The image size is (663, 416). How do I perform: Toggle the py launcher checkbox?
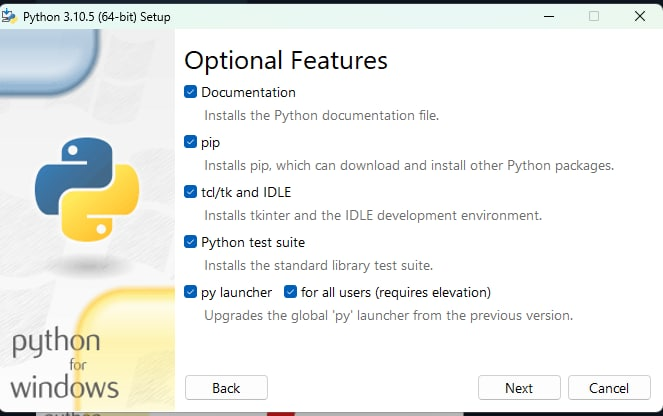[x=190, y=292]
